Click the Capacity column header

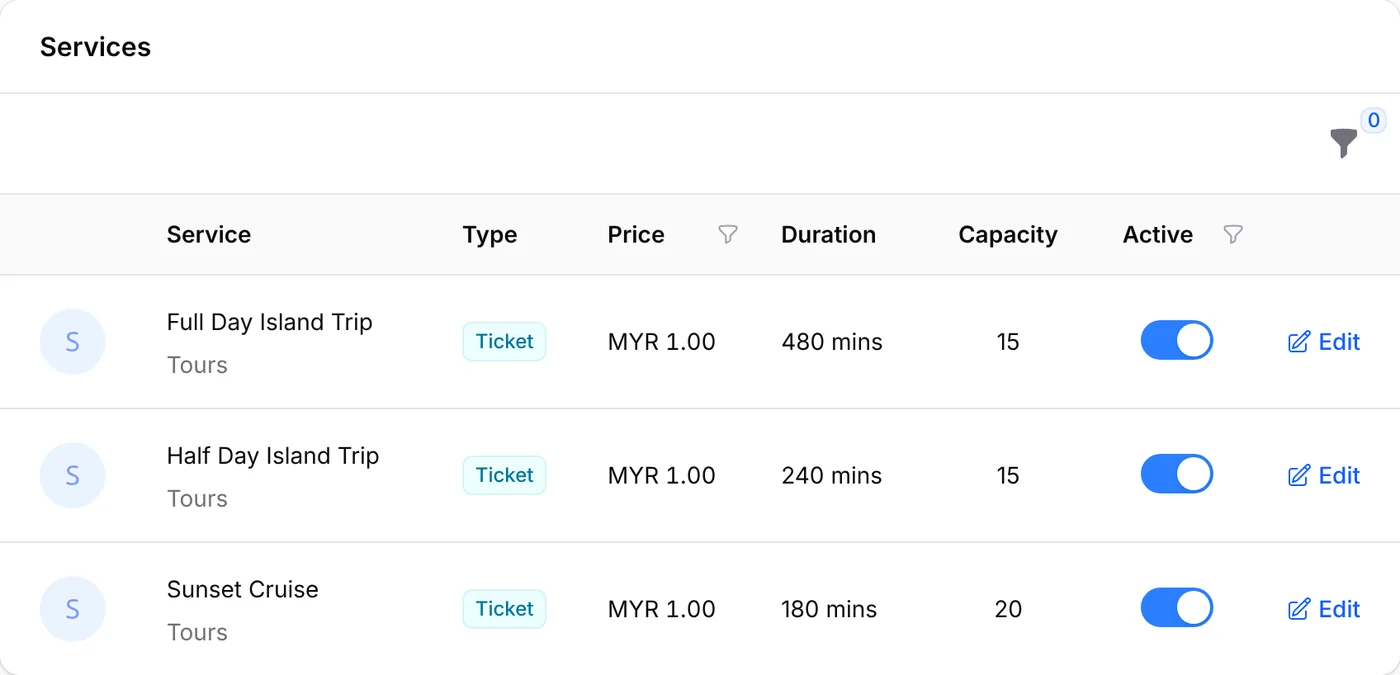(x=1008, y=235)
